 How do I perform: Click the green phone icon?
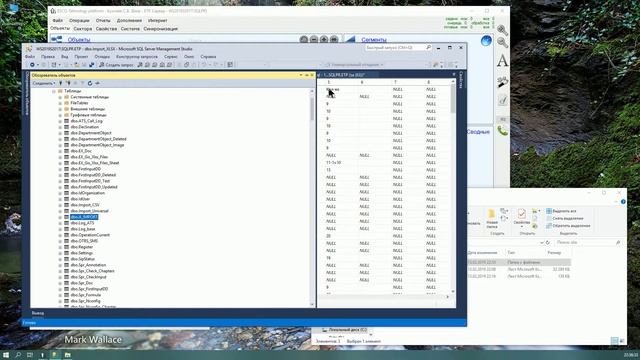502,131
